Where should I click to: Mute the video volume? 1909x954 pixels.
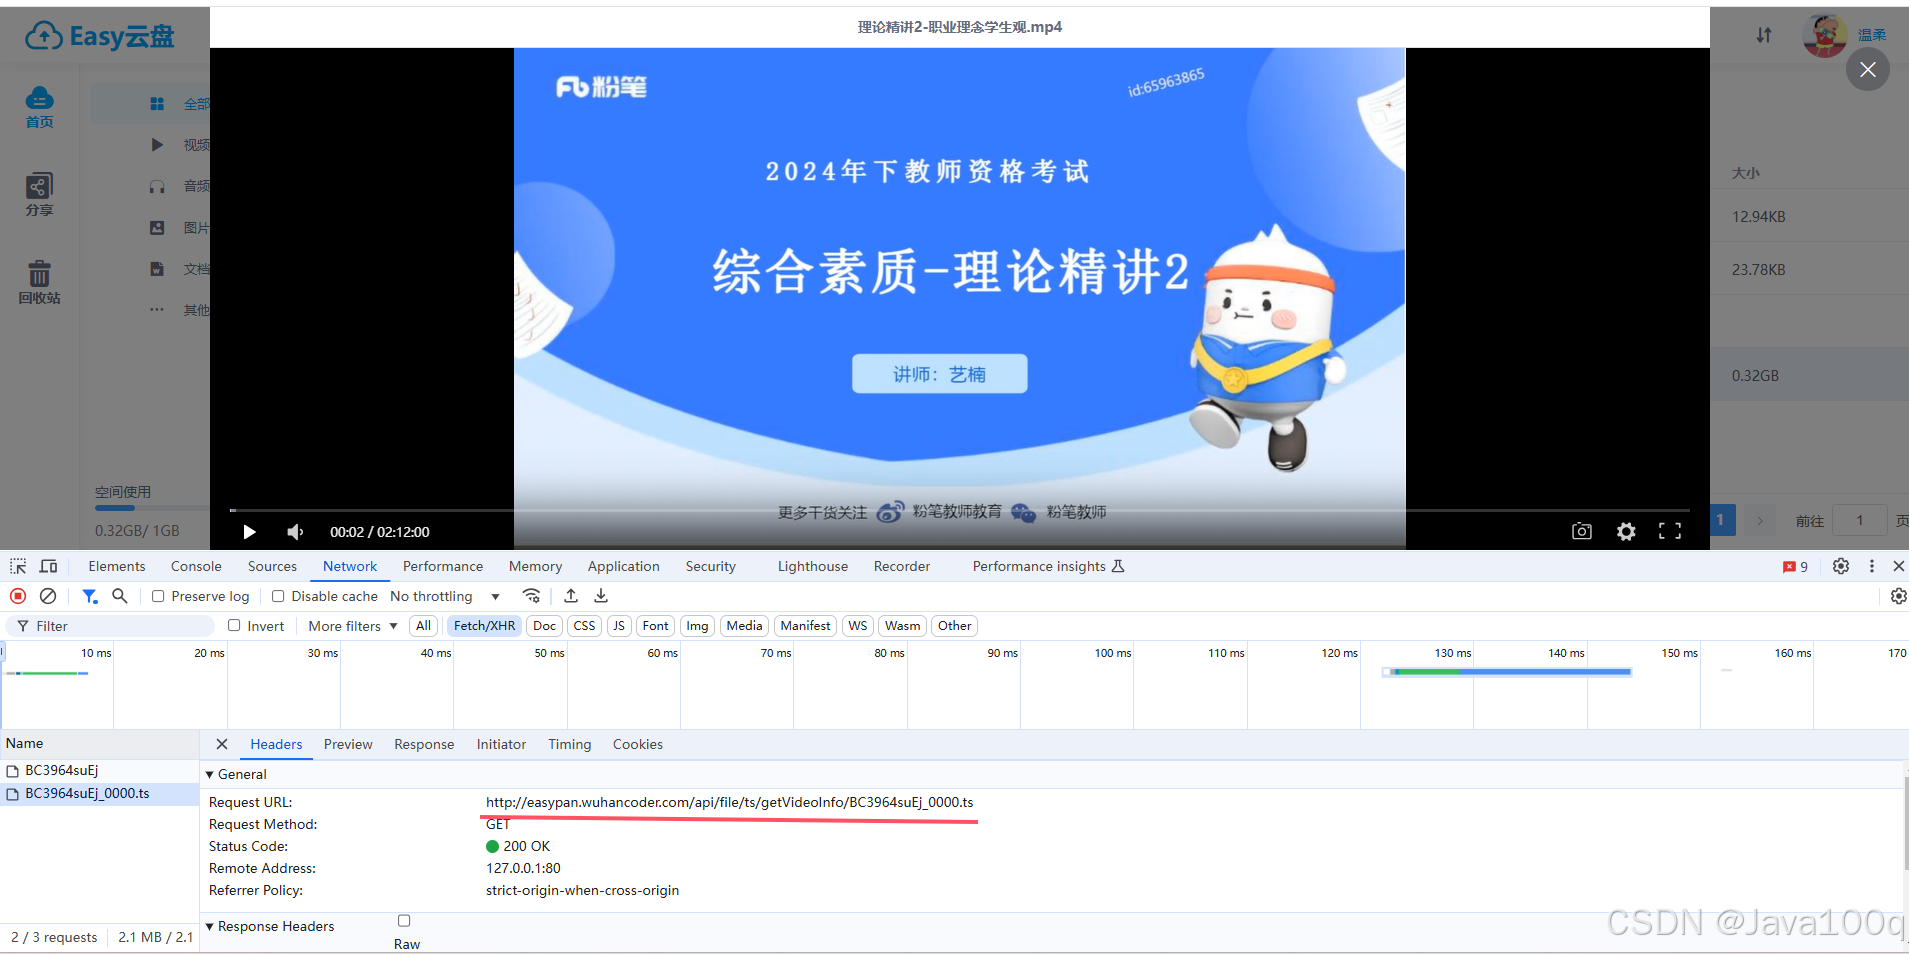(295, 532)
